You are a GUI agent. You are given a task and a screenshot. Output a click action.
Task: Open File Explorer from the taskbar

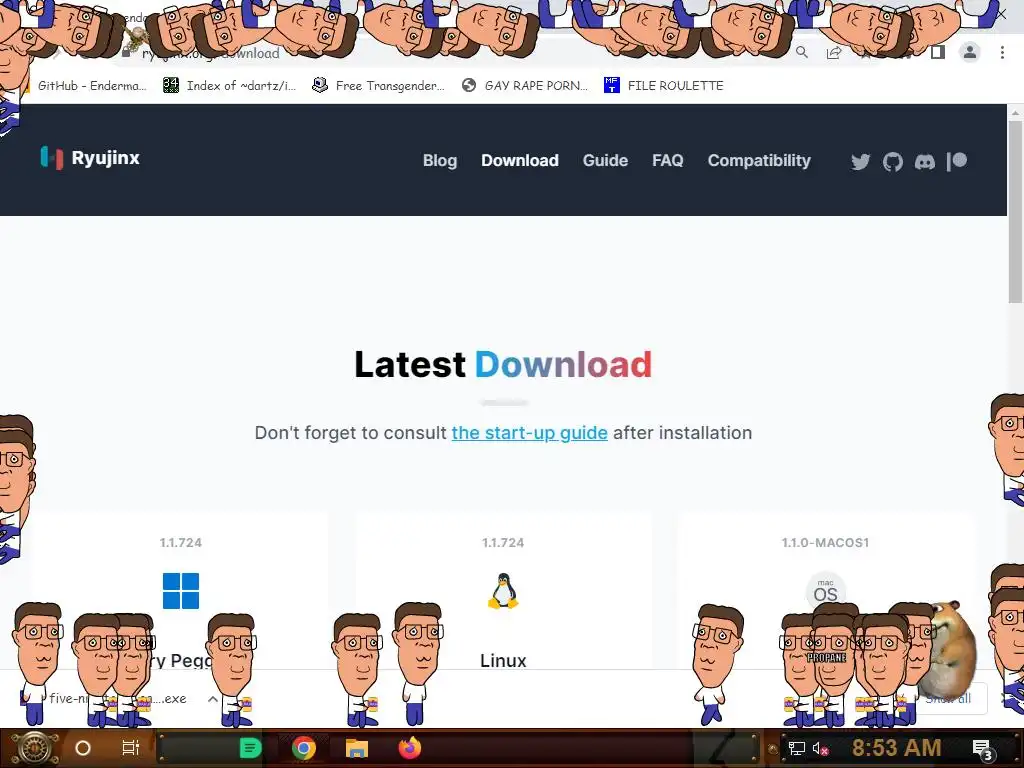tap(357, 748)
